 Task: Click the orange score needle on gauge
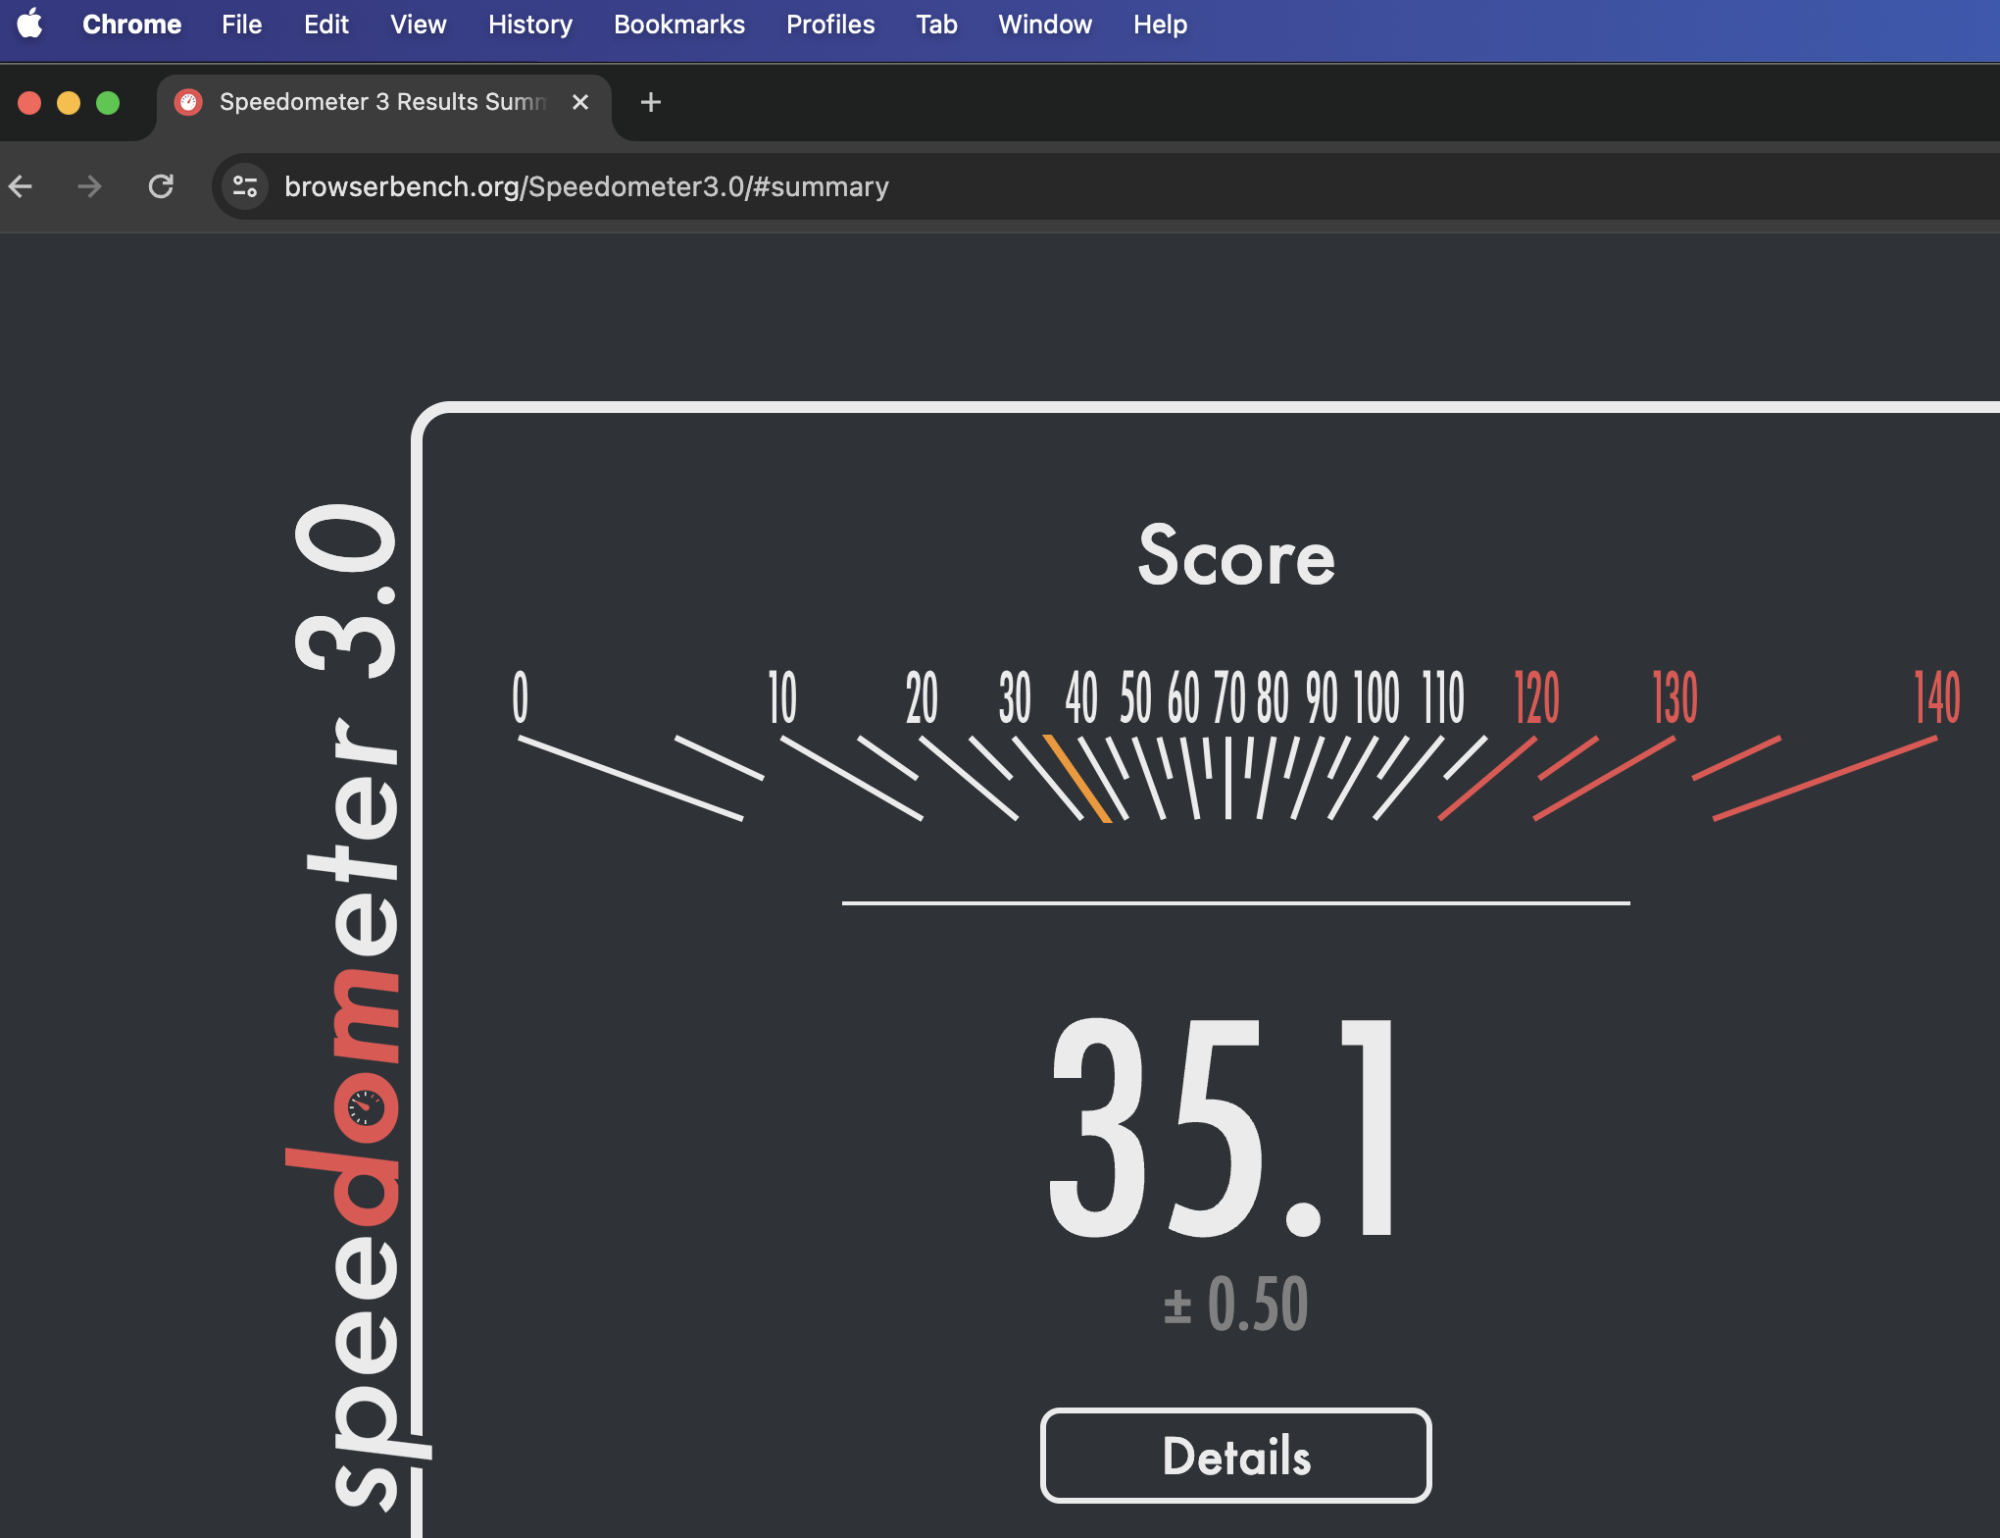(1077, 779)
